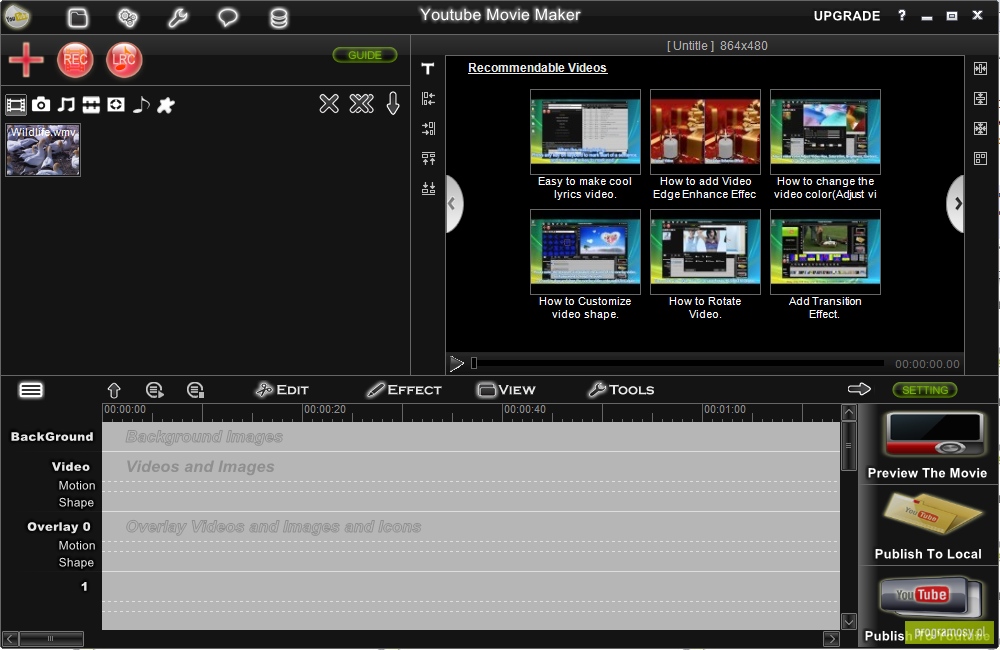1000x650 pixels.
Task: Open 'How to add Video Edge Enhance' thumbnail
Action: 705,132
